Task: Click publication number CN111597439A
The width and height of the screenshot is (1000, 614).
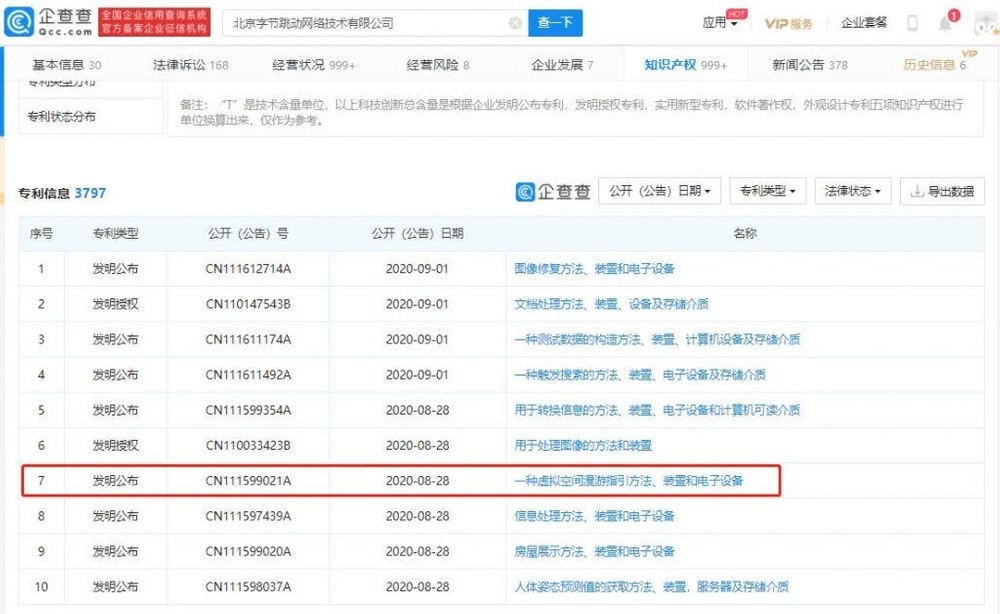Action: click(248, 516)
